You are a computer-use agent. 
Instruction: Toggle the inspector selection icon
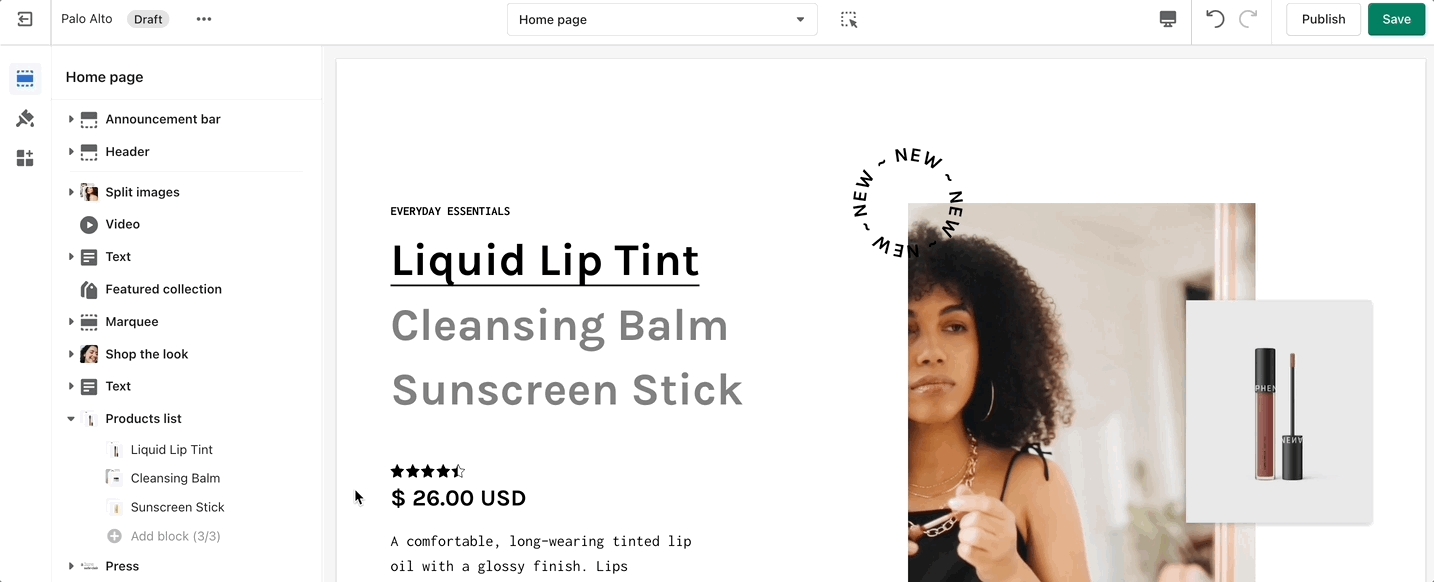coord(849,19)
